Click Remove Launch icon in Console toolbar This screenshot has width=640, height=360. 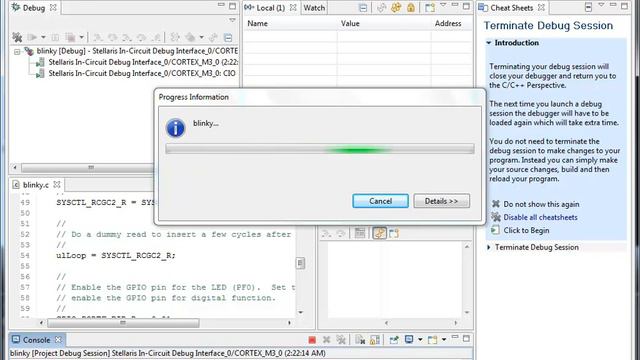click(327, 340)
